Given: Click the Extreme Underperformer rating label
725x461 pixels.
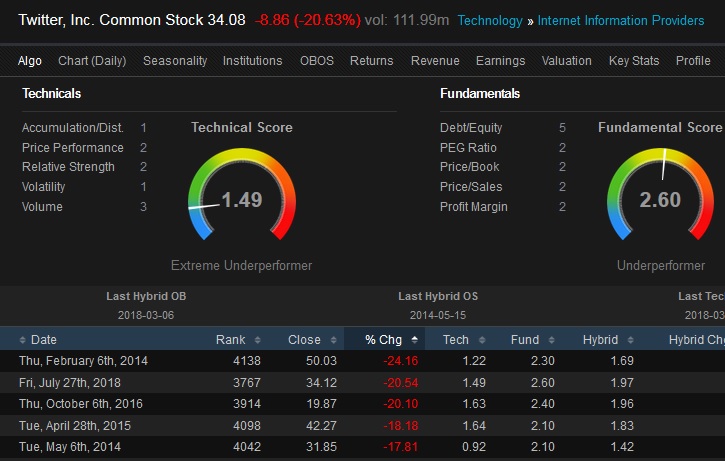Looking at the screenshot, I should [x=241, y=265].
